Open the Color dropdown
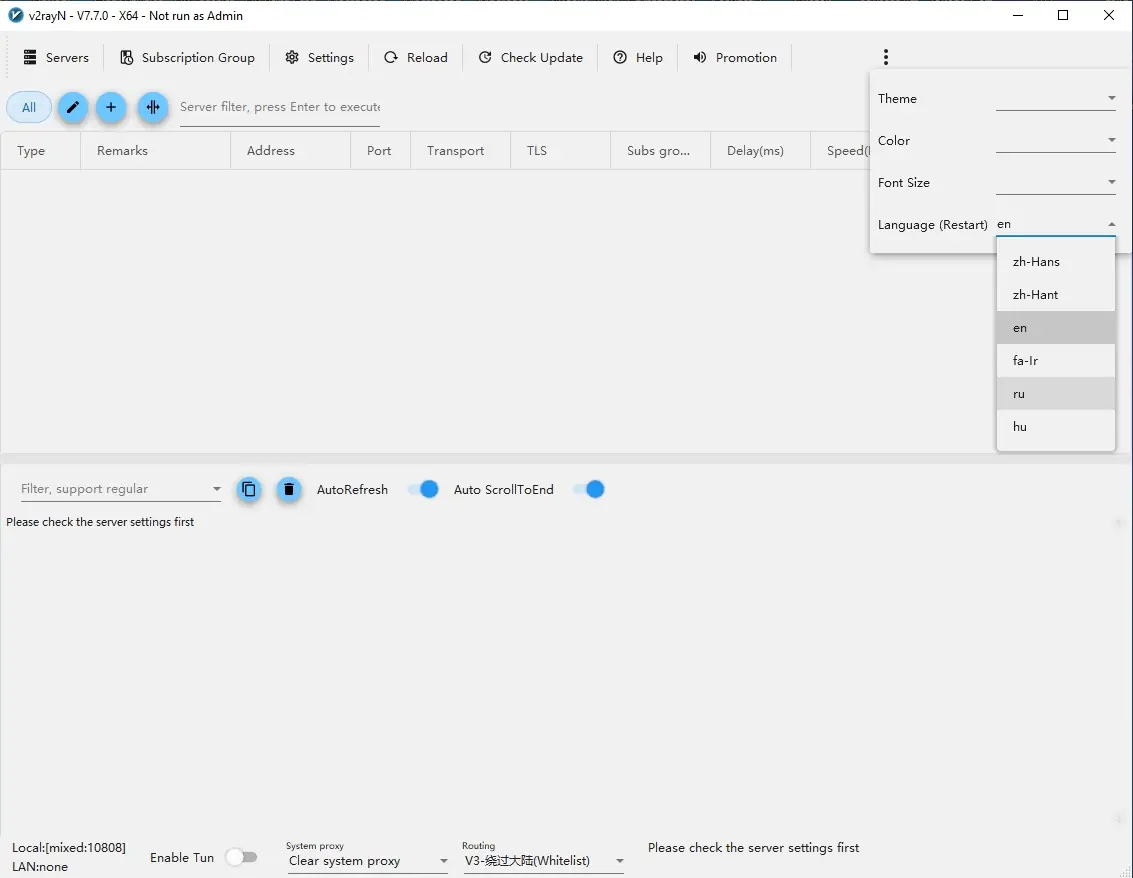1133x878 pixels. point(1056,141)
